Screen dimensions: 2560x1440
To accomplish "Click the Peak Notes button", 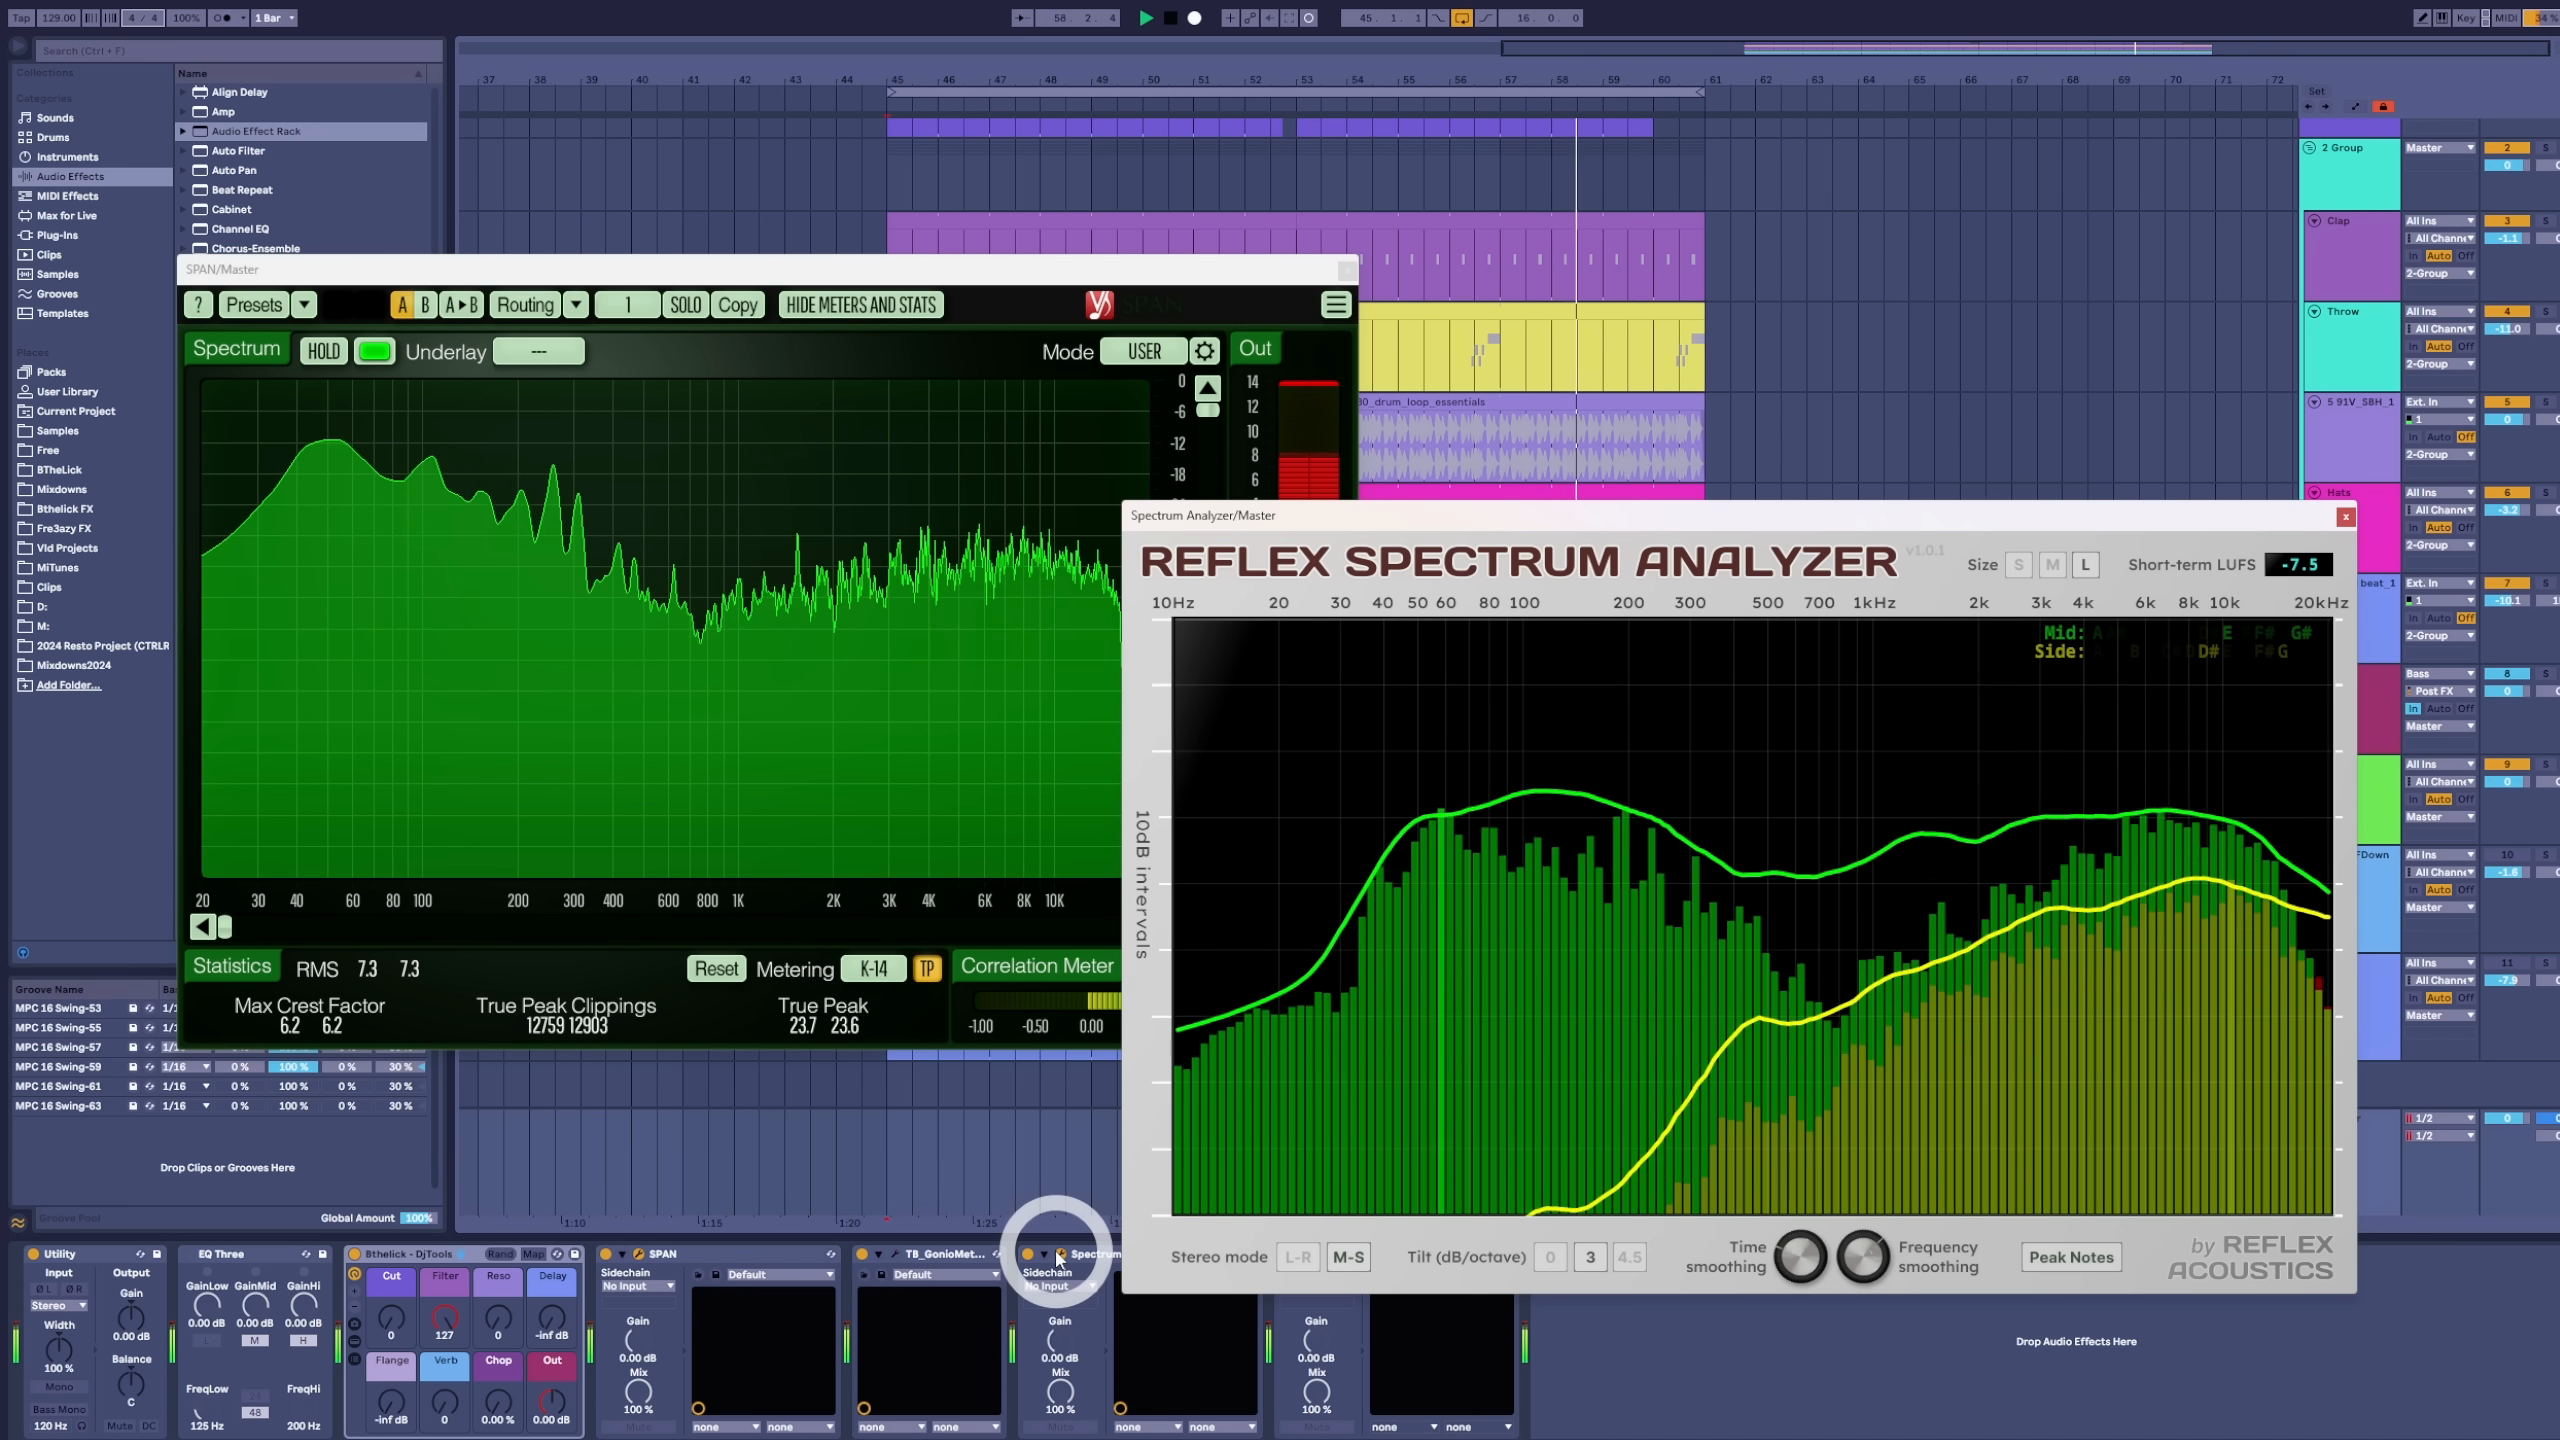I will point(2071,1257).
